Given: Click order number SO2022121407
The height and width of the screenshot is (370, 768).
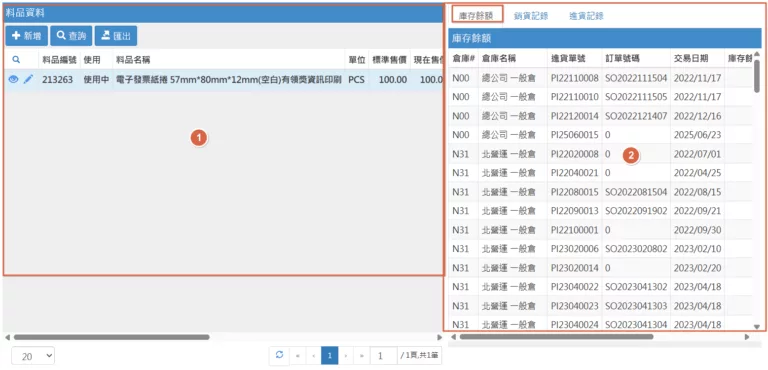Looking at the screenshot, I should pos(636,116).
